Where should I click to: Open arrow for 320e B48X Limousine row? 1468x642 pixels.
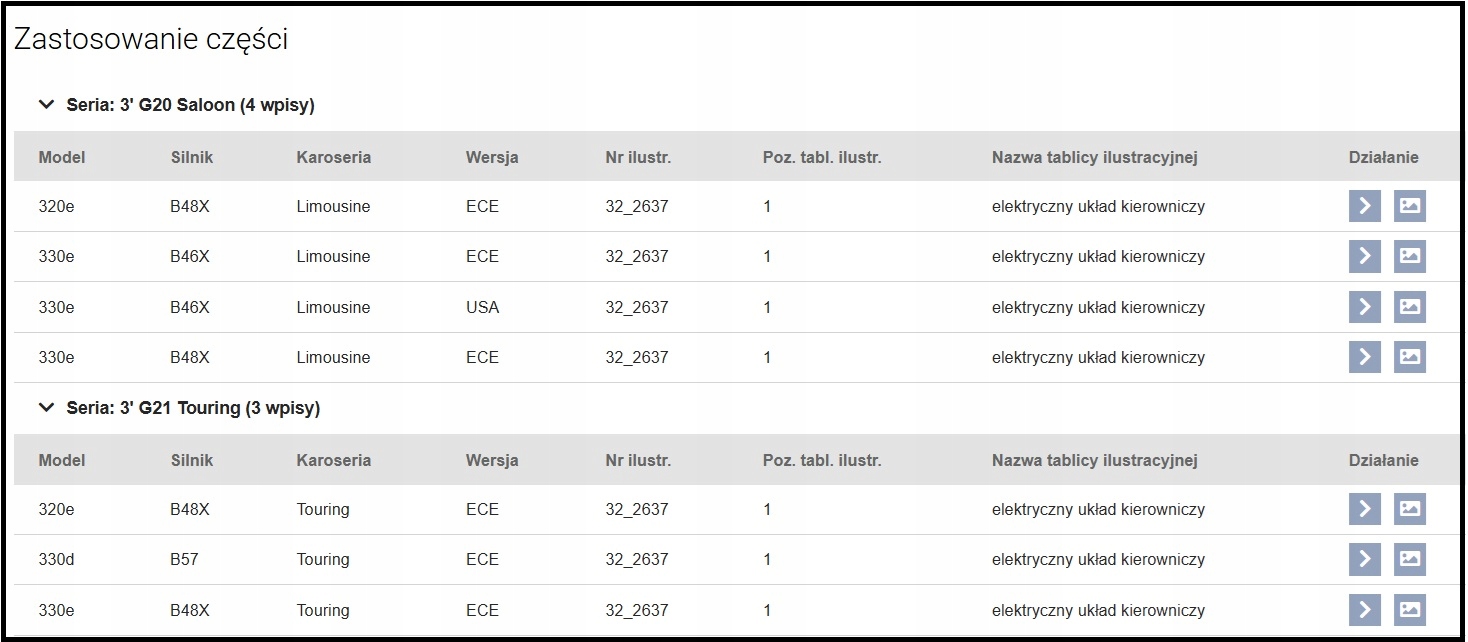click(x=1364, y=206)
